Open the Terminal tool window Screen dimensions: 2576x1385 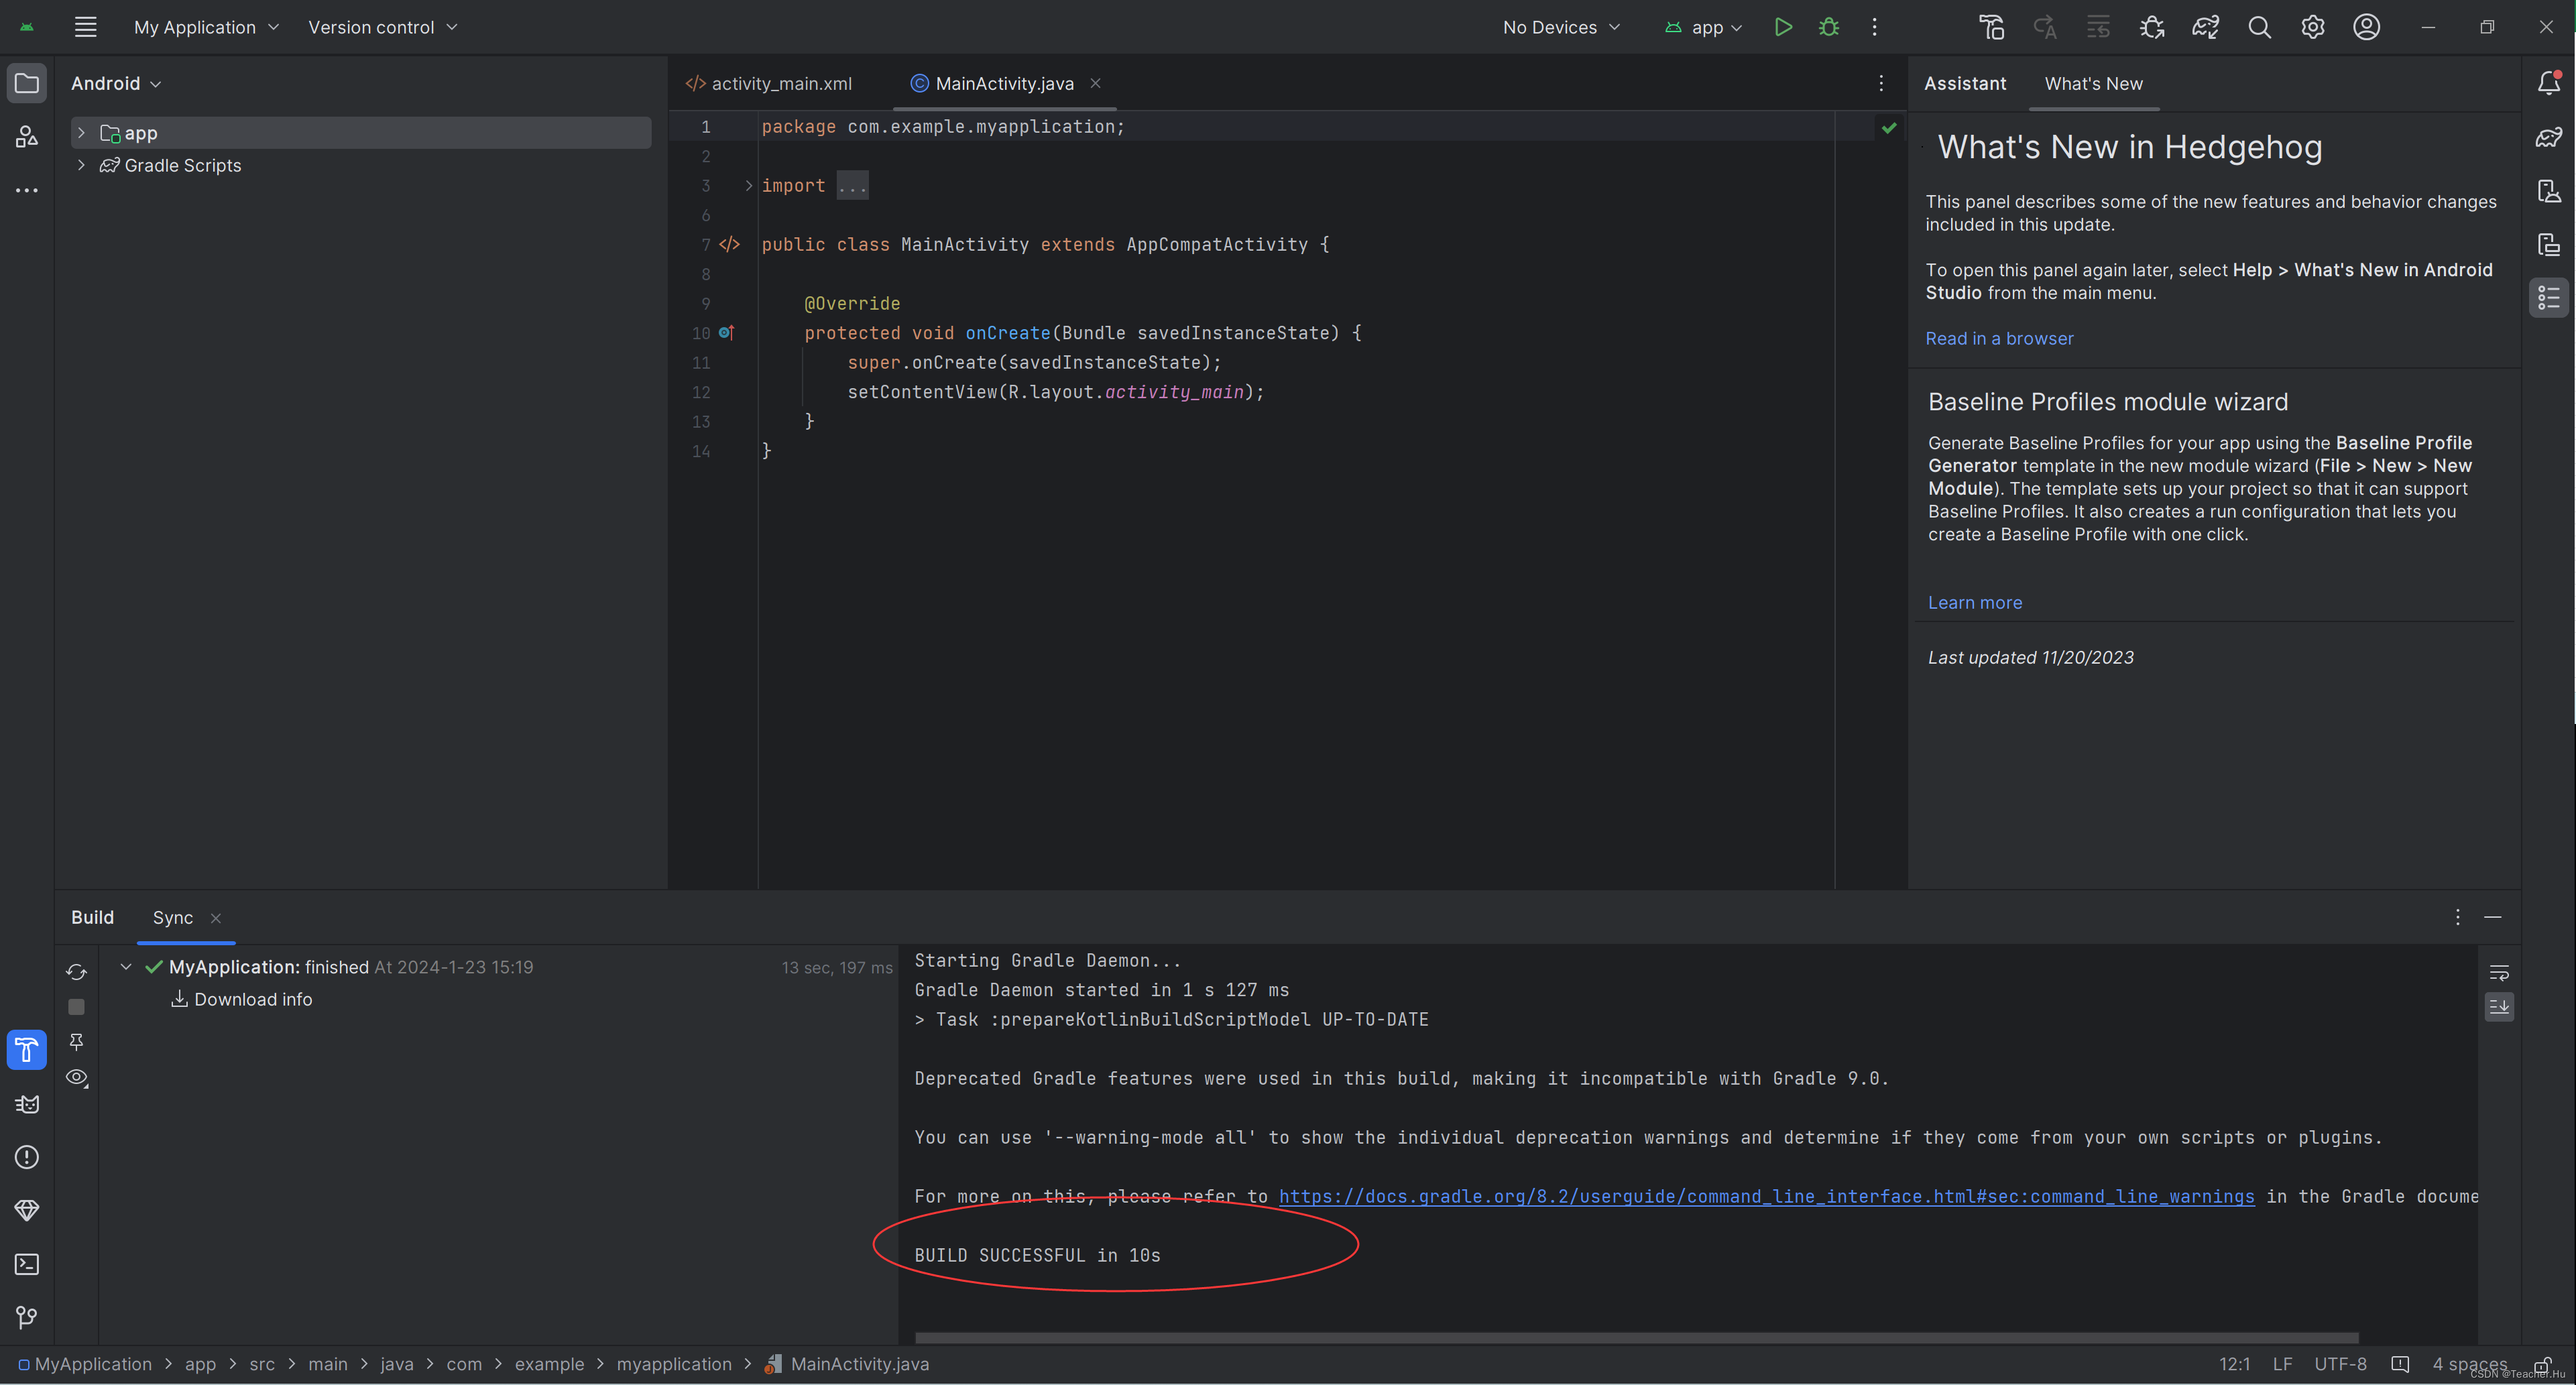pos(27,1264)
